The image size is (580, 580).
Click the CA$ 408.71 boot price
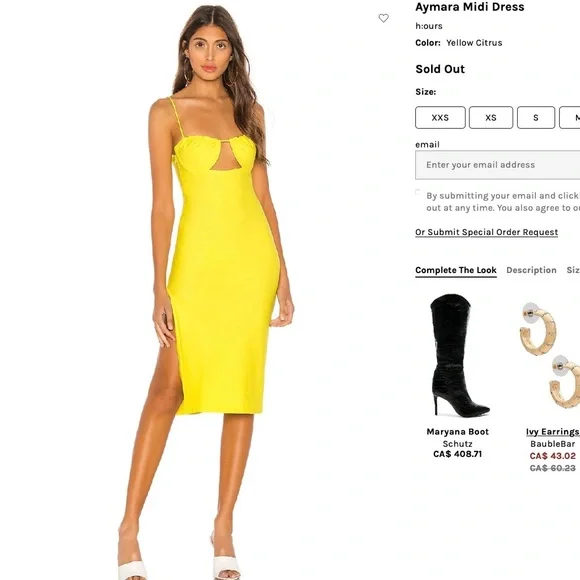tap(458, 454)
